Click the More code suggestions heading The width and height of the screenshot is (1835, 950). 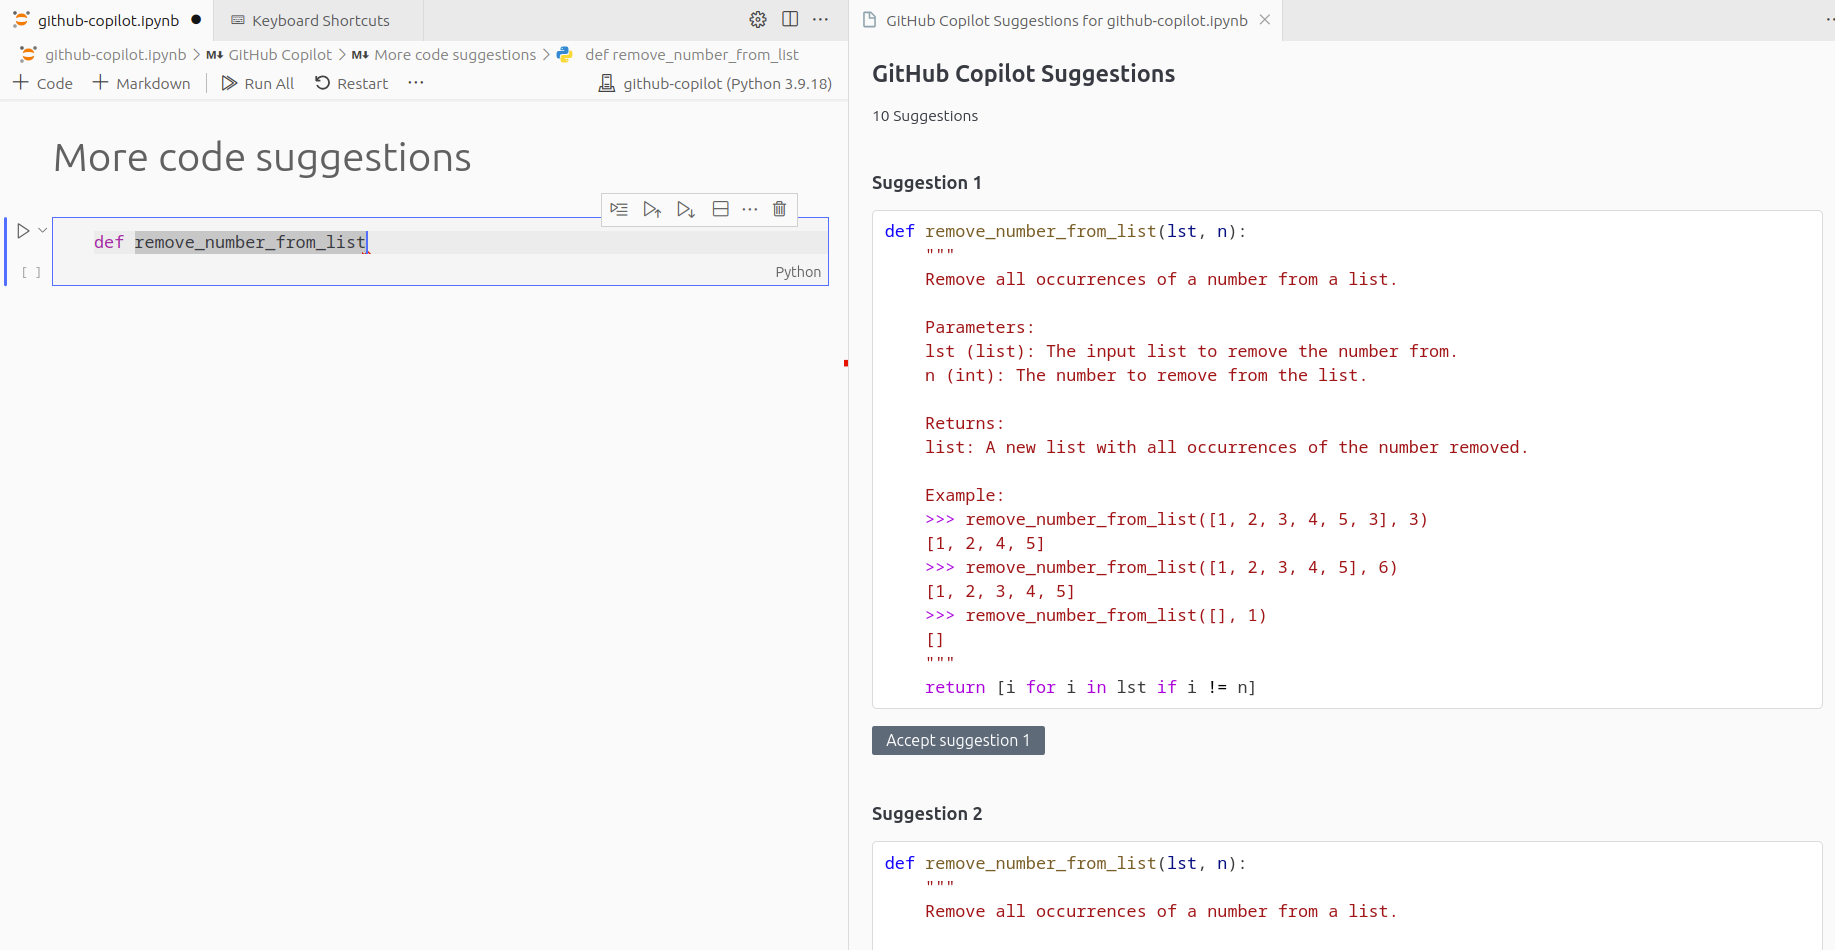pos(262,158)
